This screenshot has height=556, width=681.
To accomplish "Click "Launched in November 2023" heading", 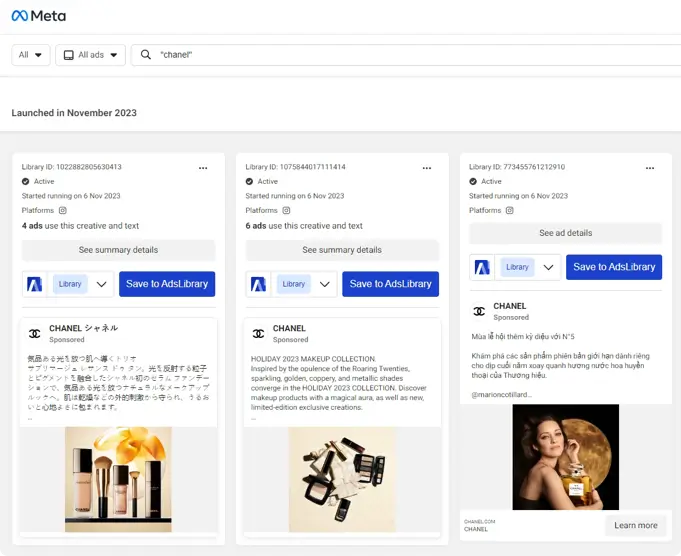I will coord(74,113).
